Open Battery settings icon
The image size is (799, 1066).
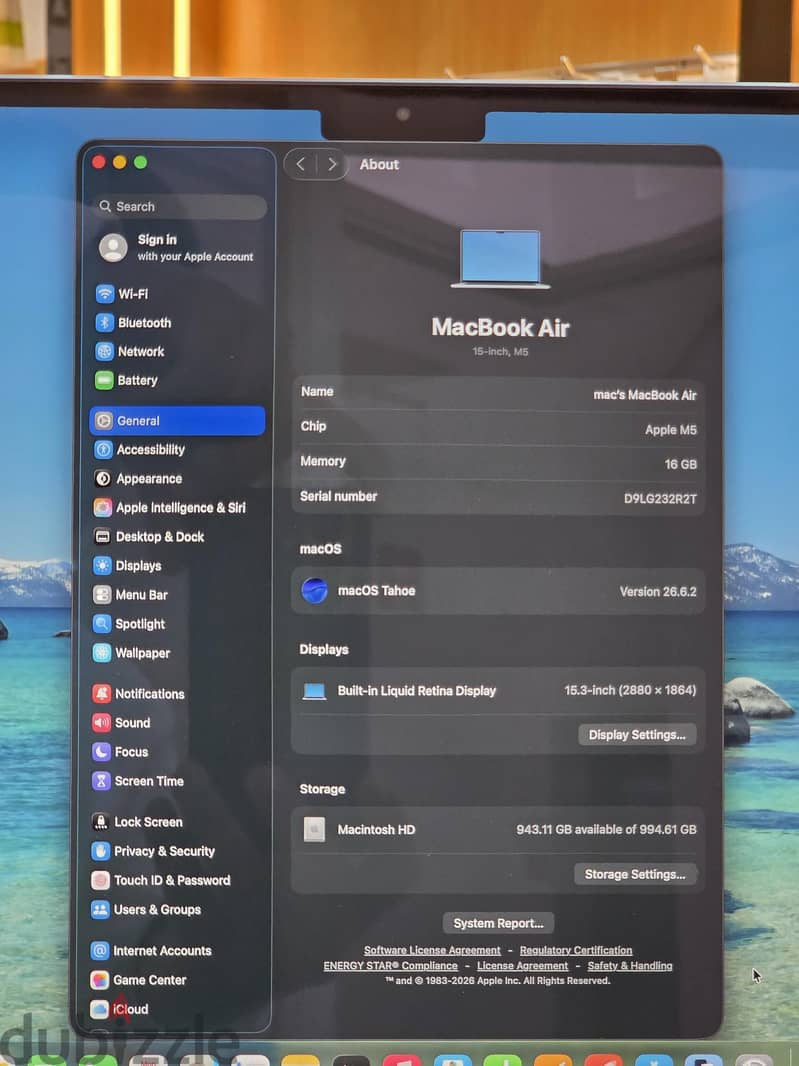point(104,380)
